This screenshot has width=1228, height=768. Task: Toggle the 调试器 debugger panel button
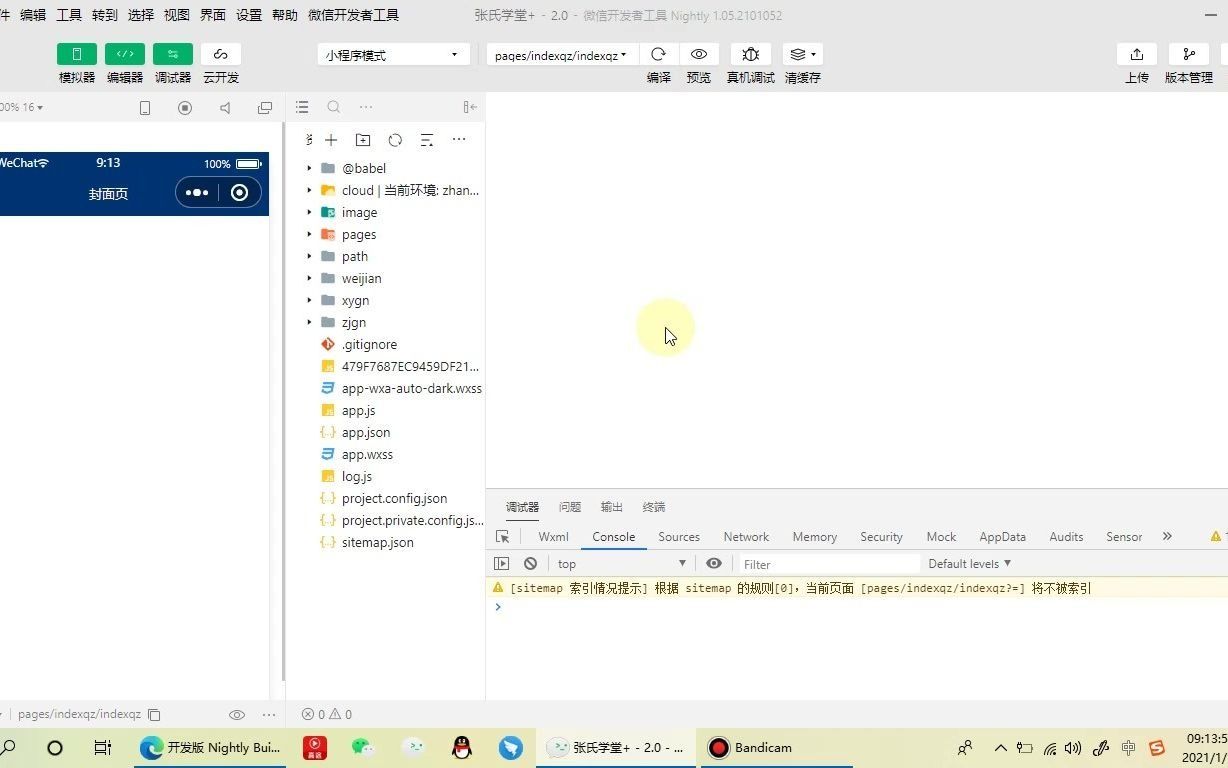coord(173,54)
